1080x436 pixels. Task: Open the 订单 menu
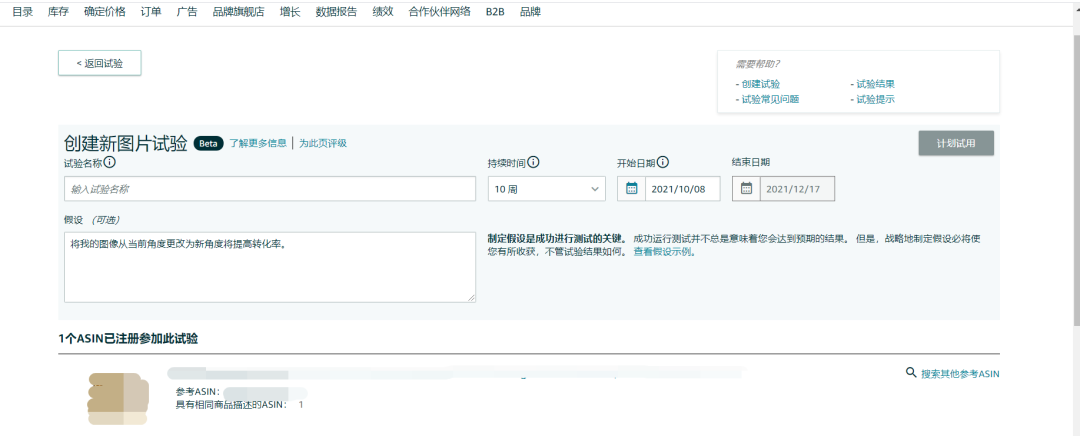coord(151,12)
